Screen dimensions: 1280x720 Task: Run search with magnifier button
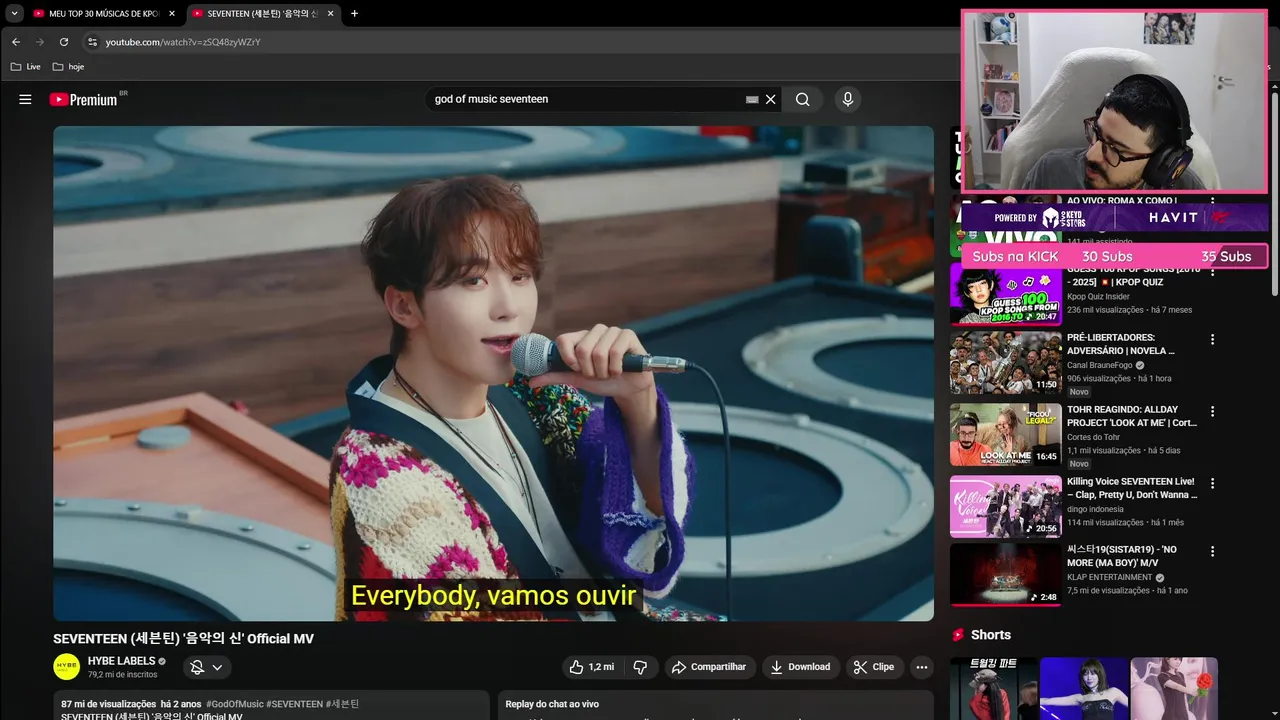803,99
